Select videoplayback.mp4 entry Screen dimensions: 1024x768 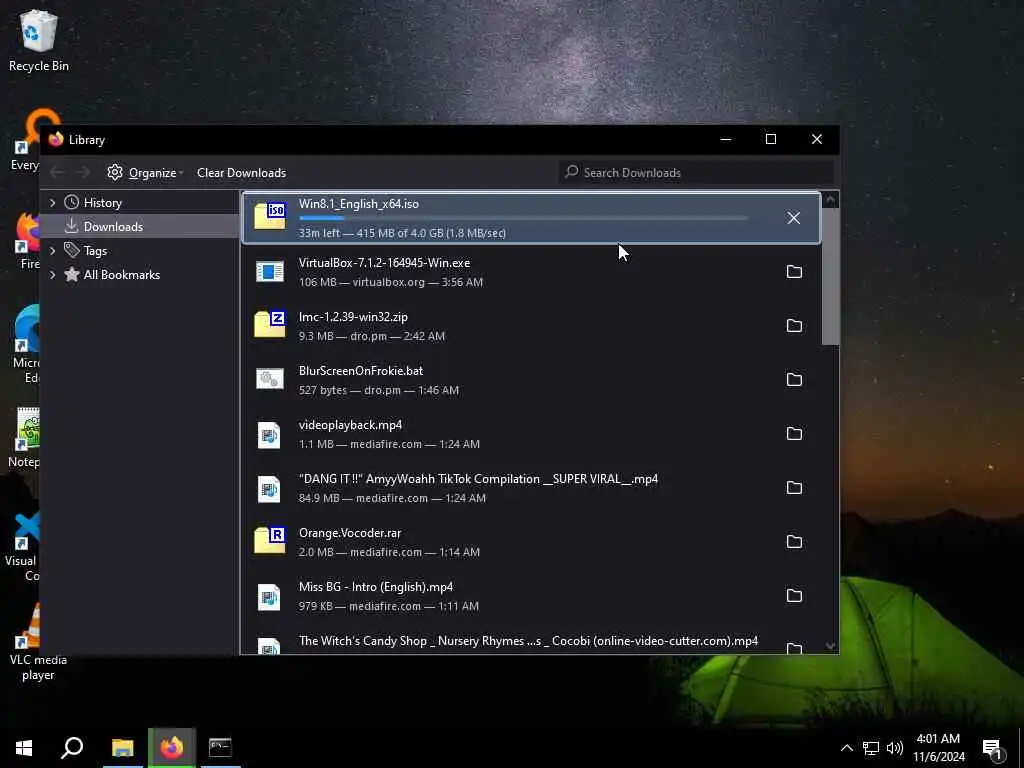click(x=530, y=434)
